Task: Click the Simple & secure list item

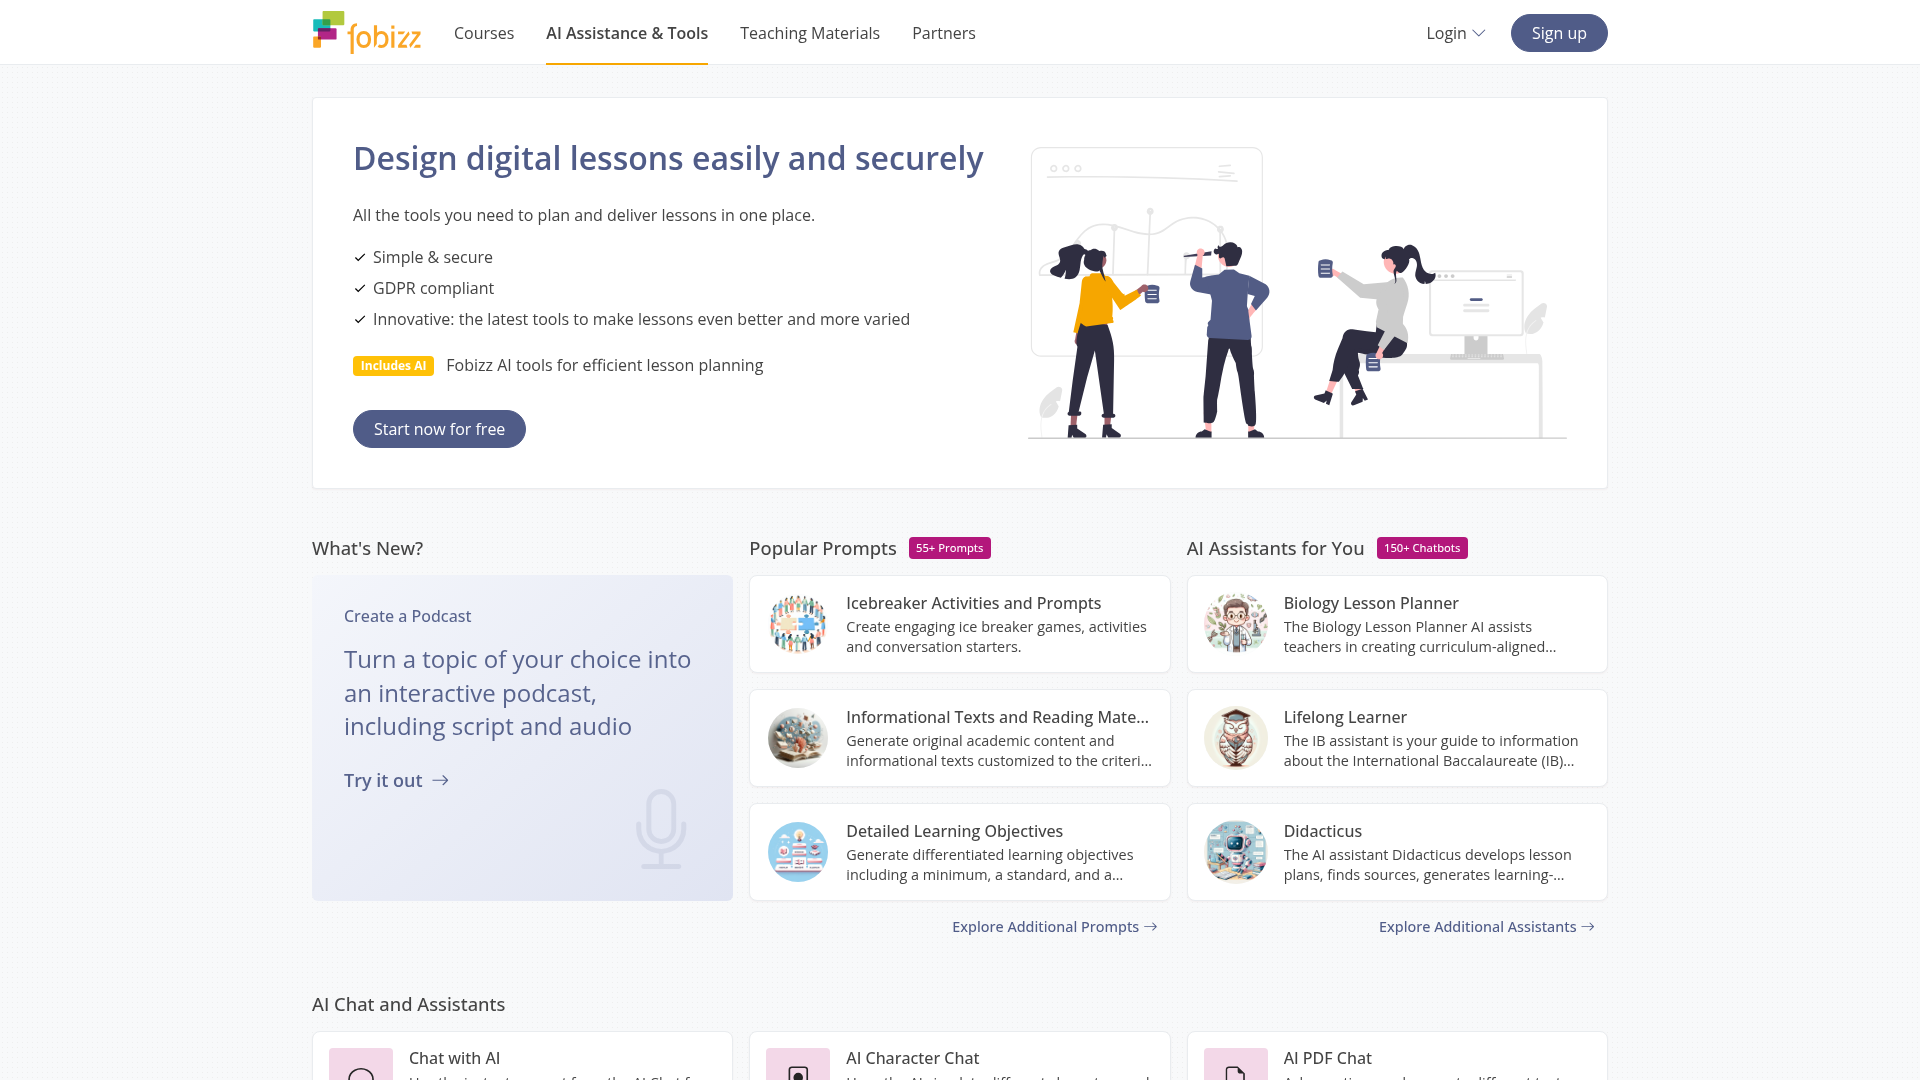Action: [432, 257]
